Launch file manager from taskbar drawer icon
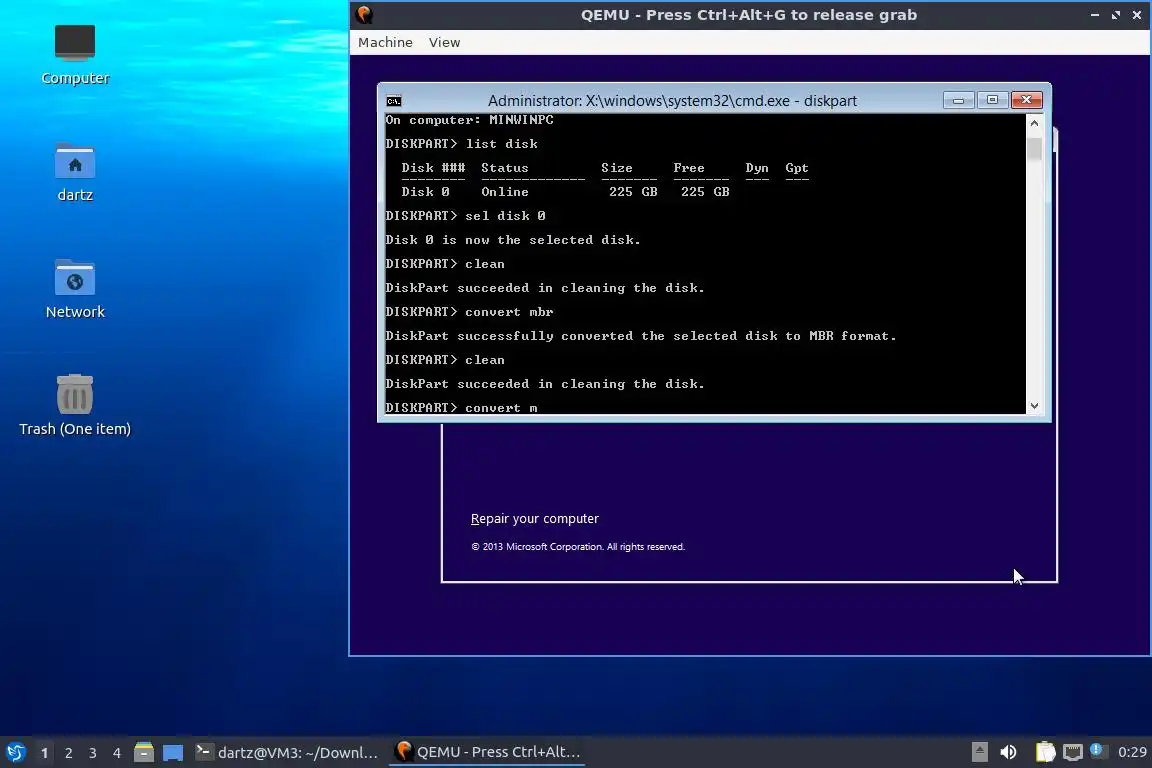 tap(144, 752)
